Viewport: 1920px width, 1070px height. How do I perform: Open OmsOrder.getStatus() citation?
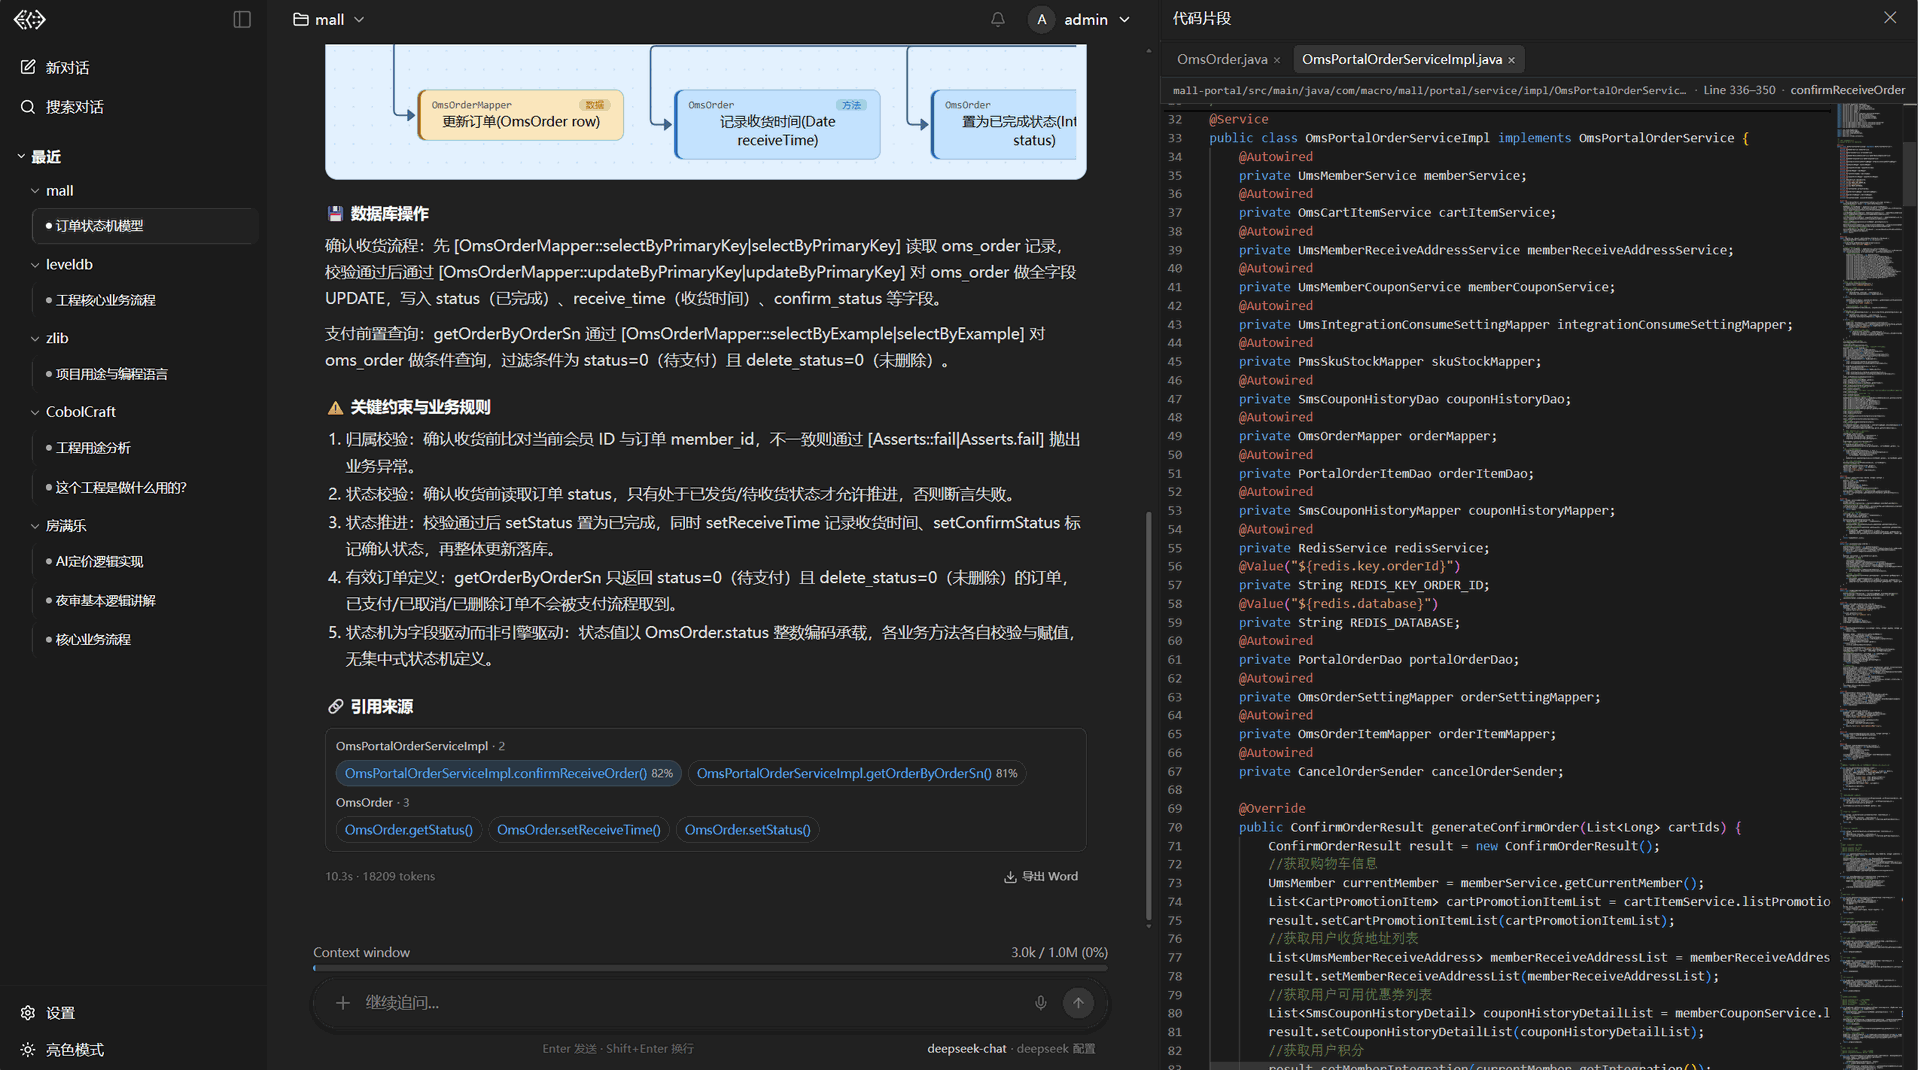[x=409, y=830]
